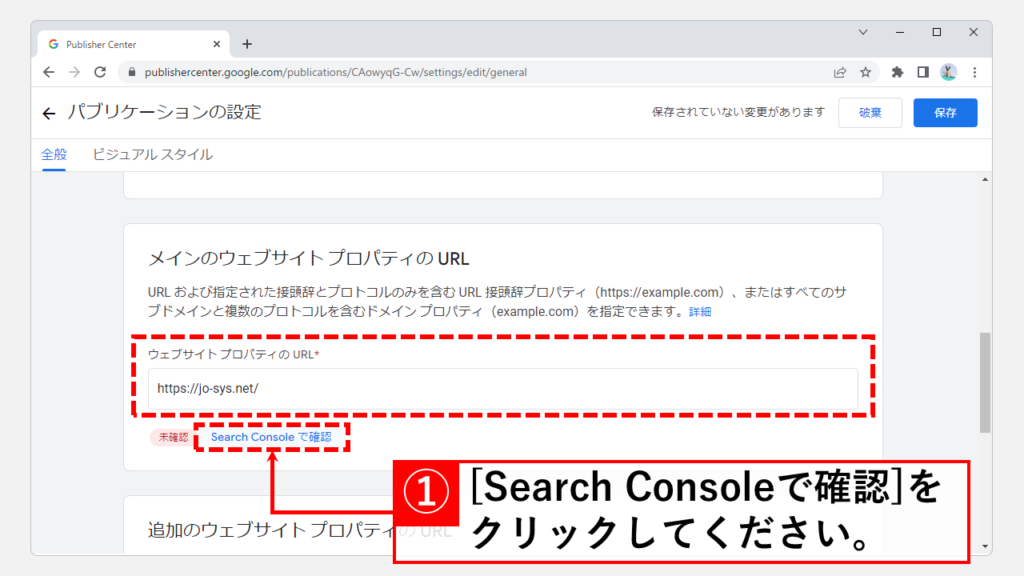The width and height of the screenshot is (1024, 576).
Task: Click the 破棄 button
Action: [x=870, y=113]
